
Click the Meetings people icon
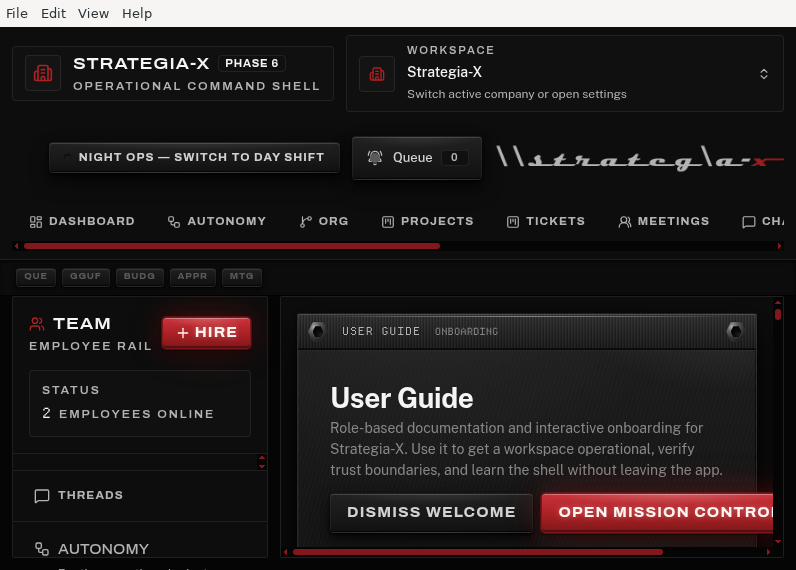tap(625, 222)
